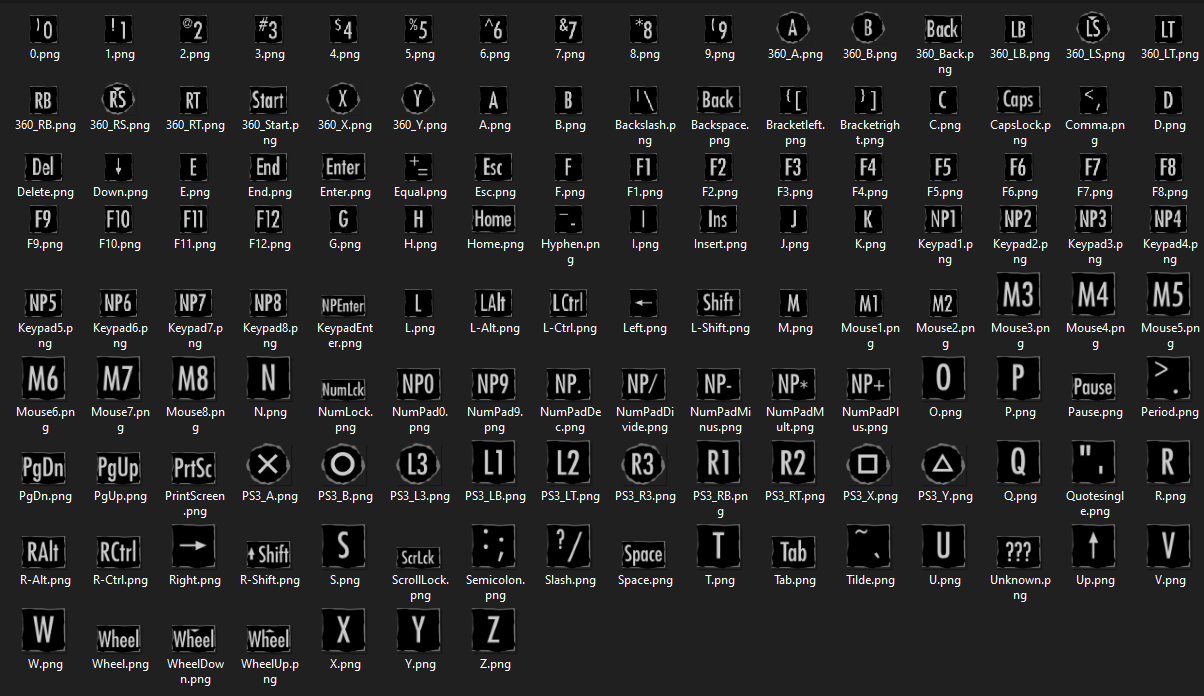Image resolution: width=1204 pixels, height=696 pixels.
Task: Select the Down.png arrow icon
Action: pyautogui.click(x=118, y=167)
